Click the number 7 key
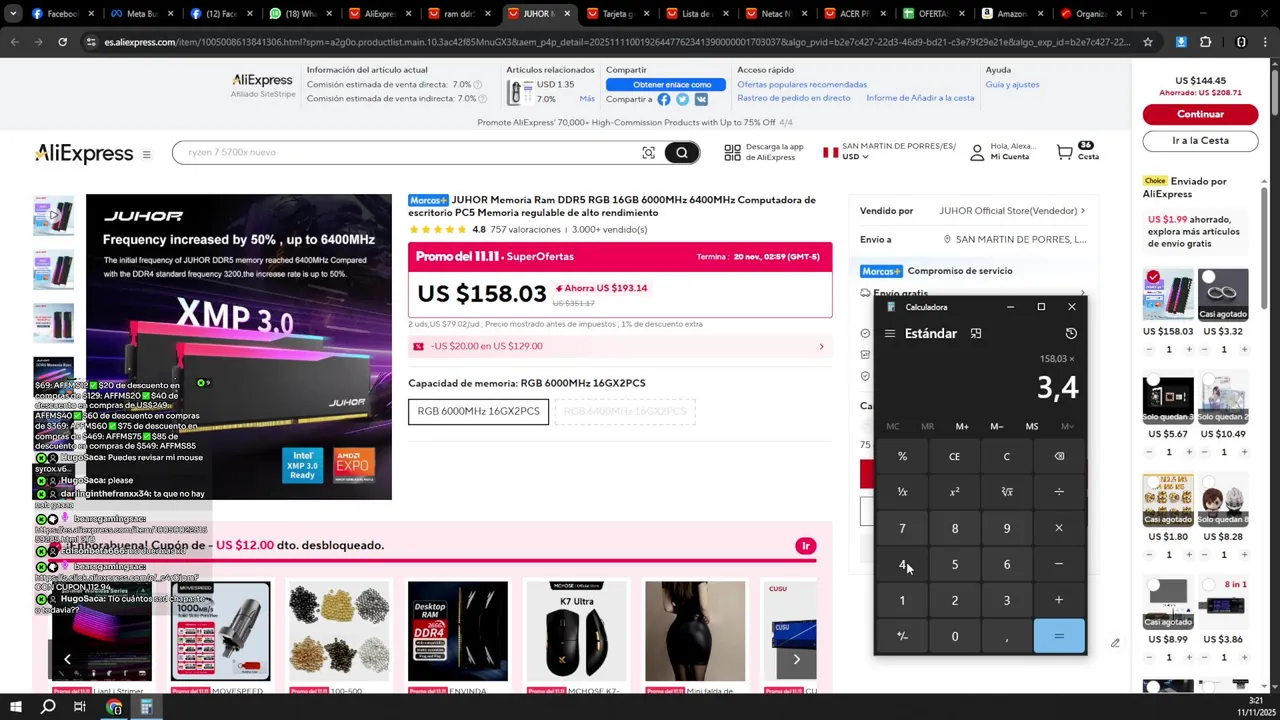 pyautogui.click(x=902, y=528)
